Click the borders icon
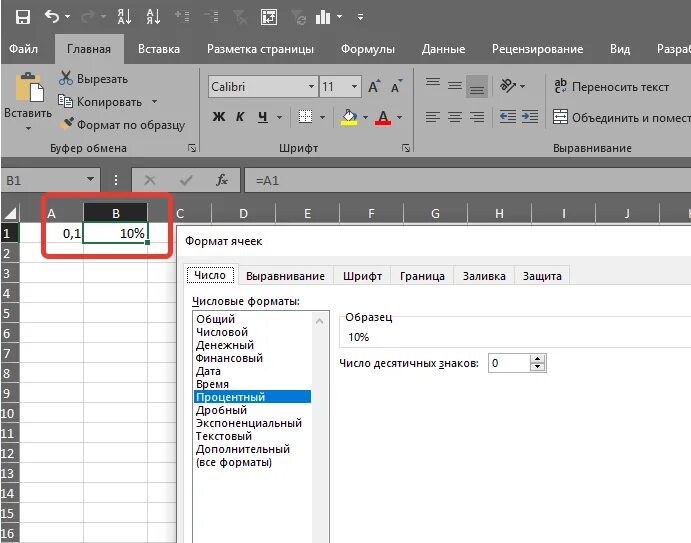Screen dimensions: 691x543 pyautogui.click(x=305, y=117)
